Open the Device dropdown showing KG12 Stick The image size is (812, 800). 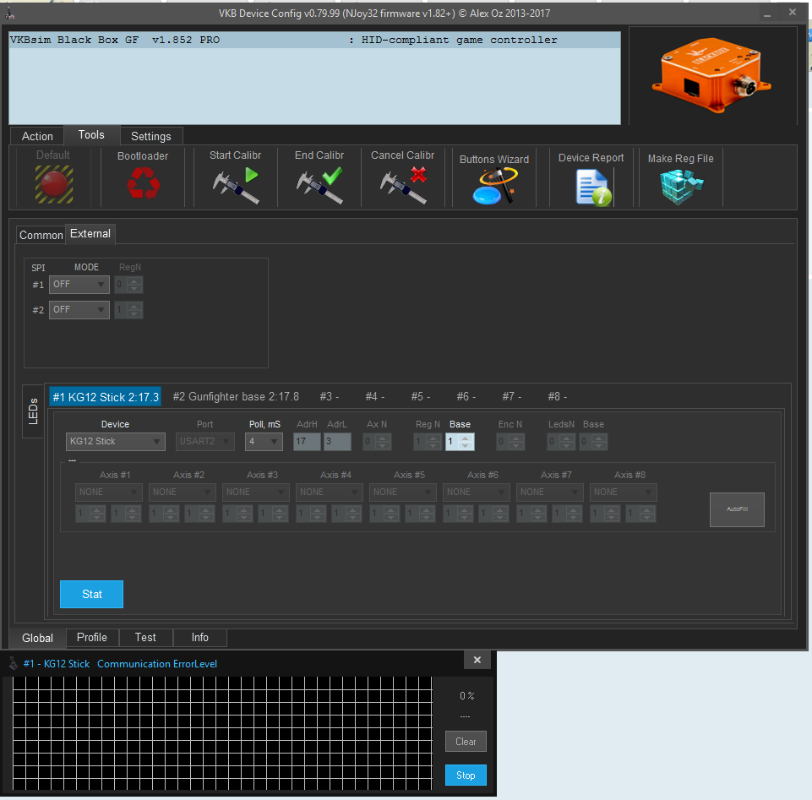click(115, 441)
